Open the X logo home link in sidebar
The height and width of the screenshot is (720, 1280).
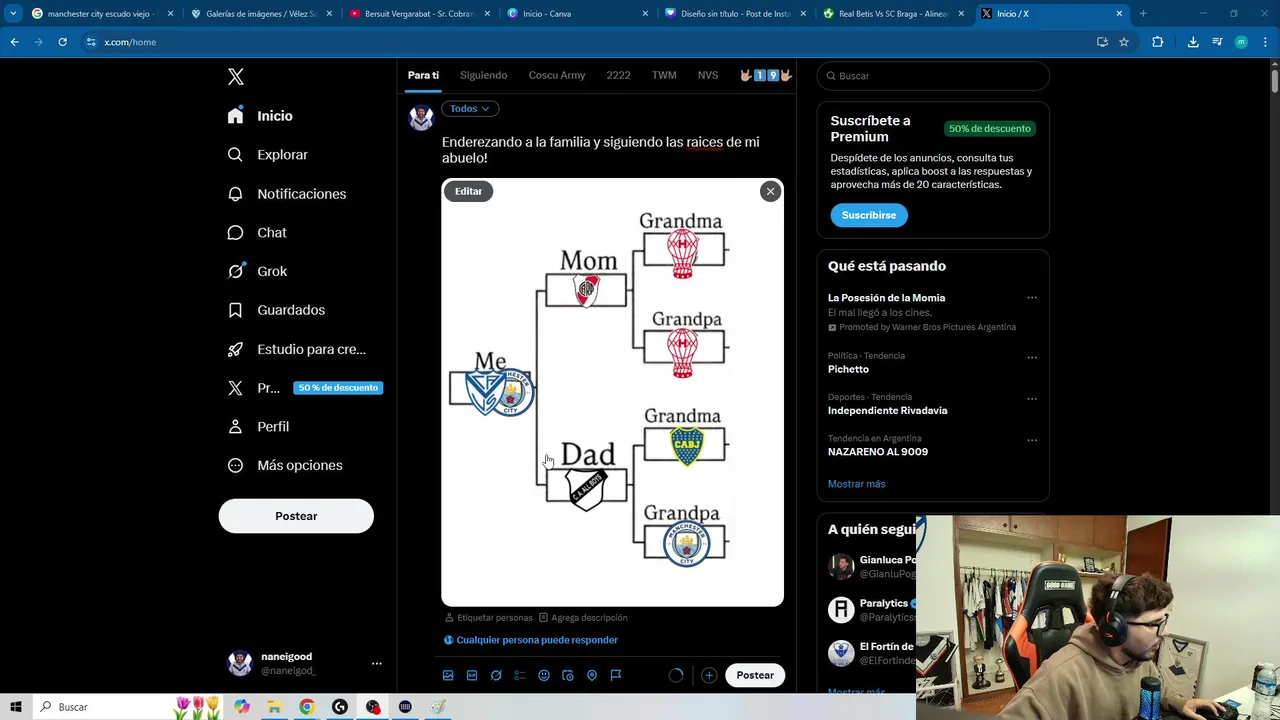pyautogui.click(x=236, y=77)
